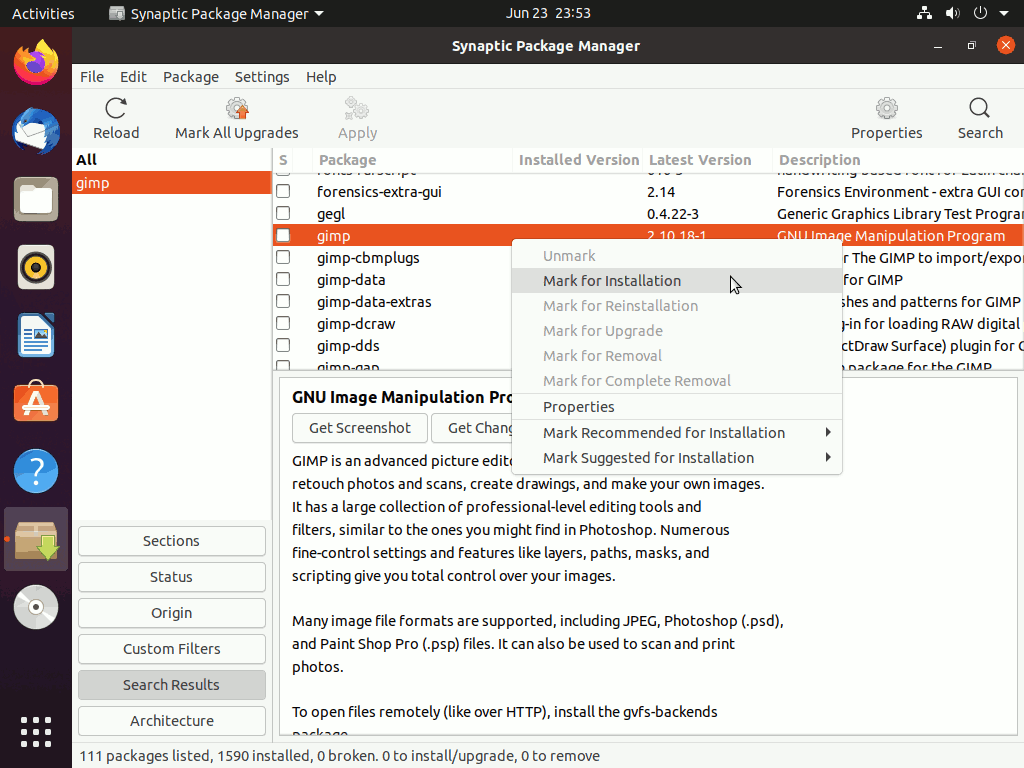Open Ubuntu Software dock icon
Screen dimensions: 1024x768
pyautogui.click(x=36, y=403)
